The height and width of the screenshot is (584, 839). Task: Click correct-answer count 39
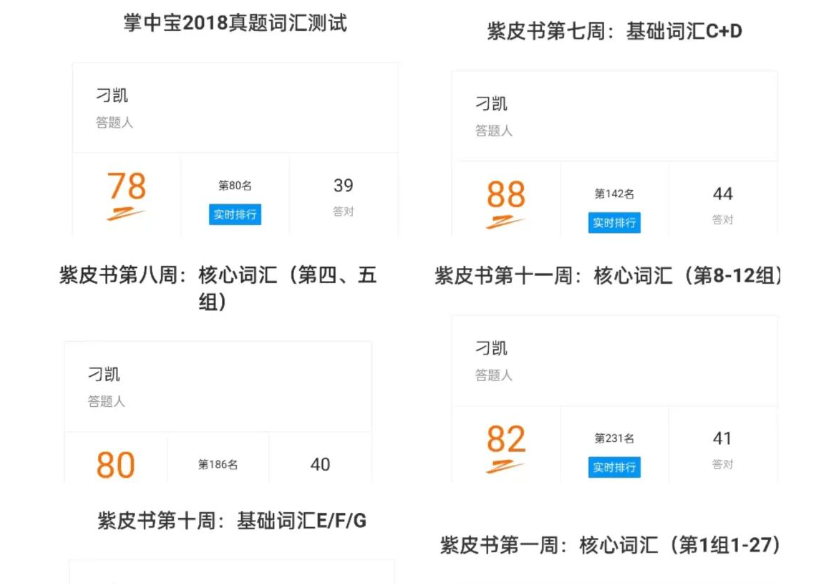click(x=343, y=186)
